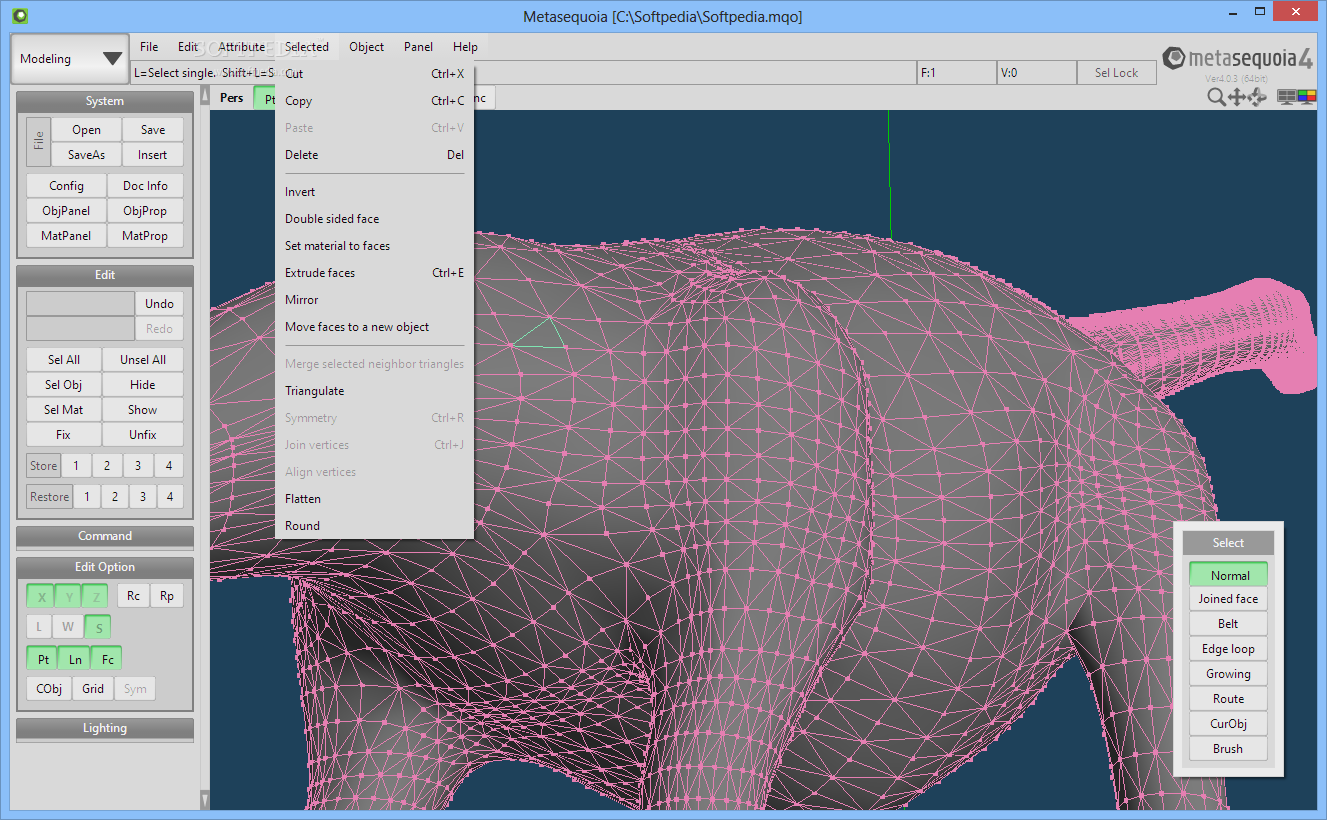The image size is (1327, 820).
Task: Click the Unfix button
Action: click(143, 435)
